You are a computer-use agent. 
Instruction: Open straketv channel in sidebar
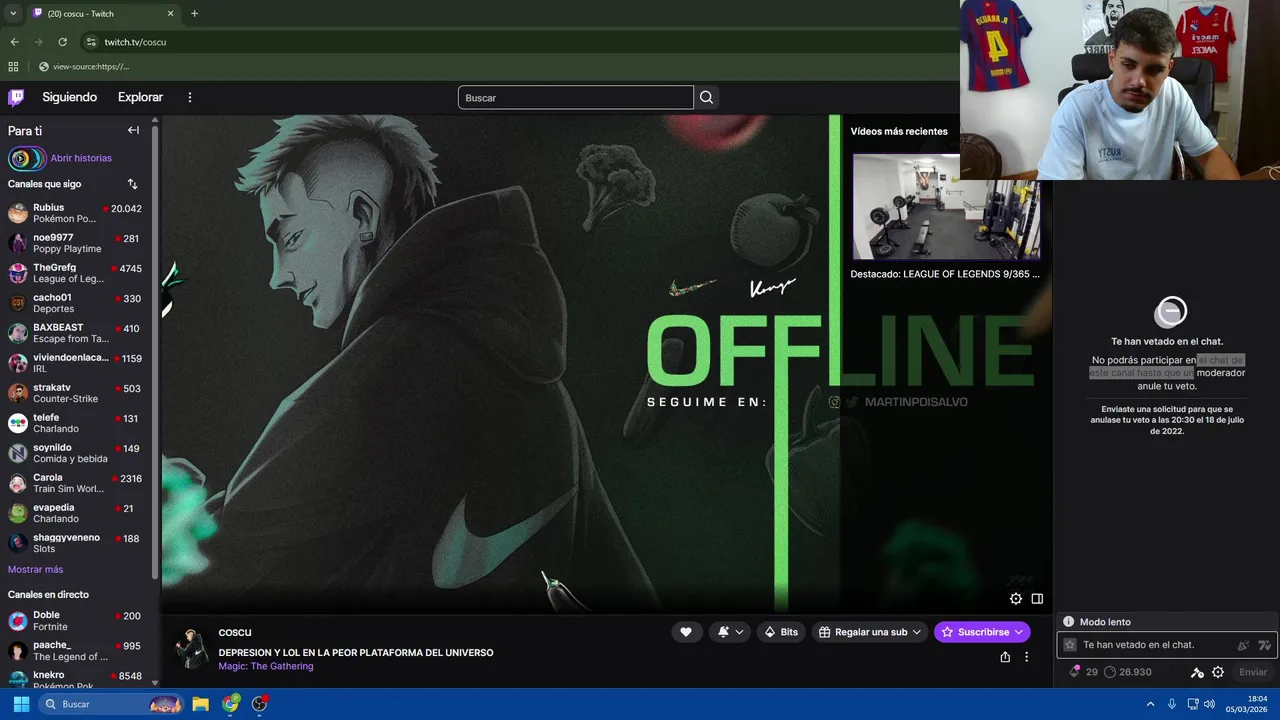coord(76,393)
